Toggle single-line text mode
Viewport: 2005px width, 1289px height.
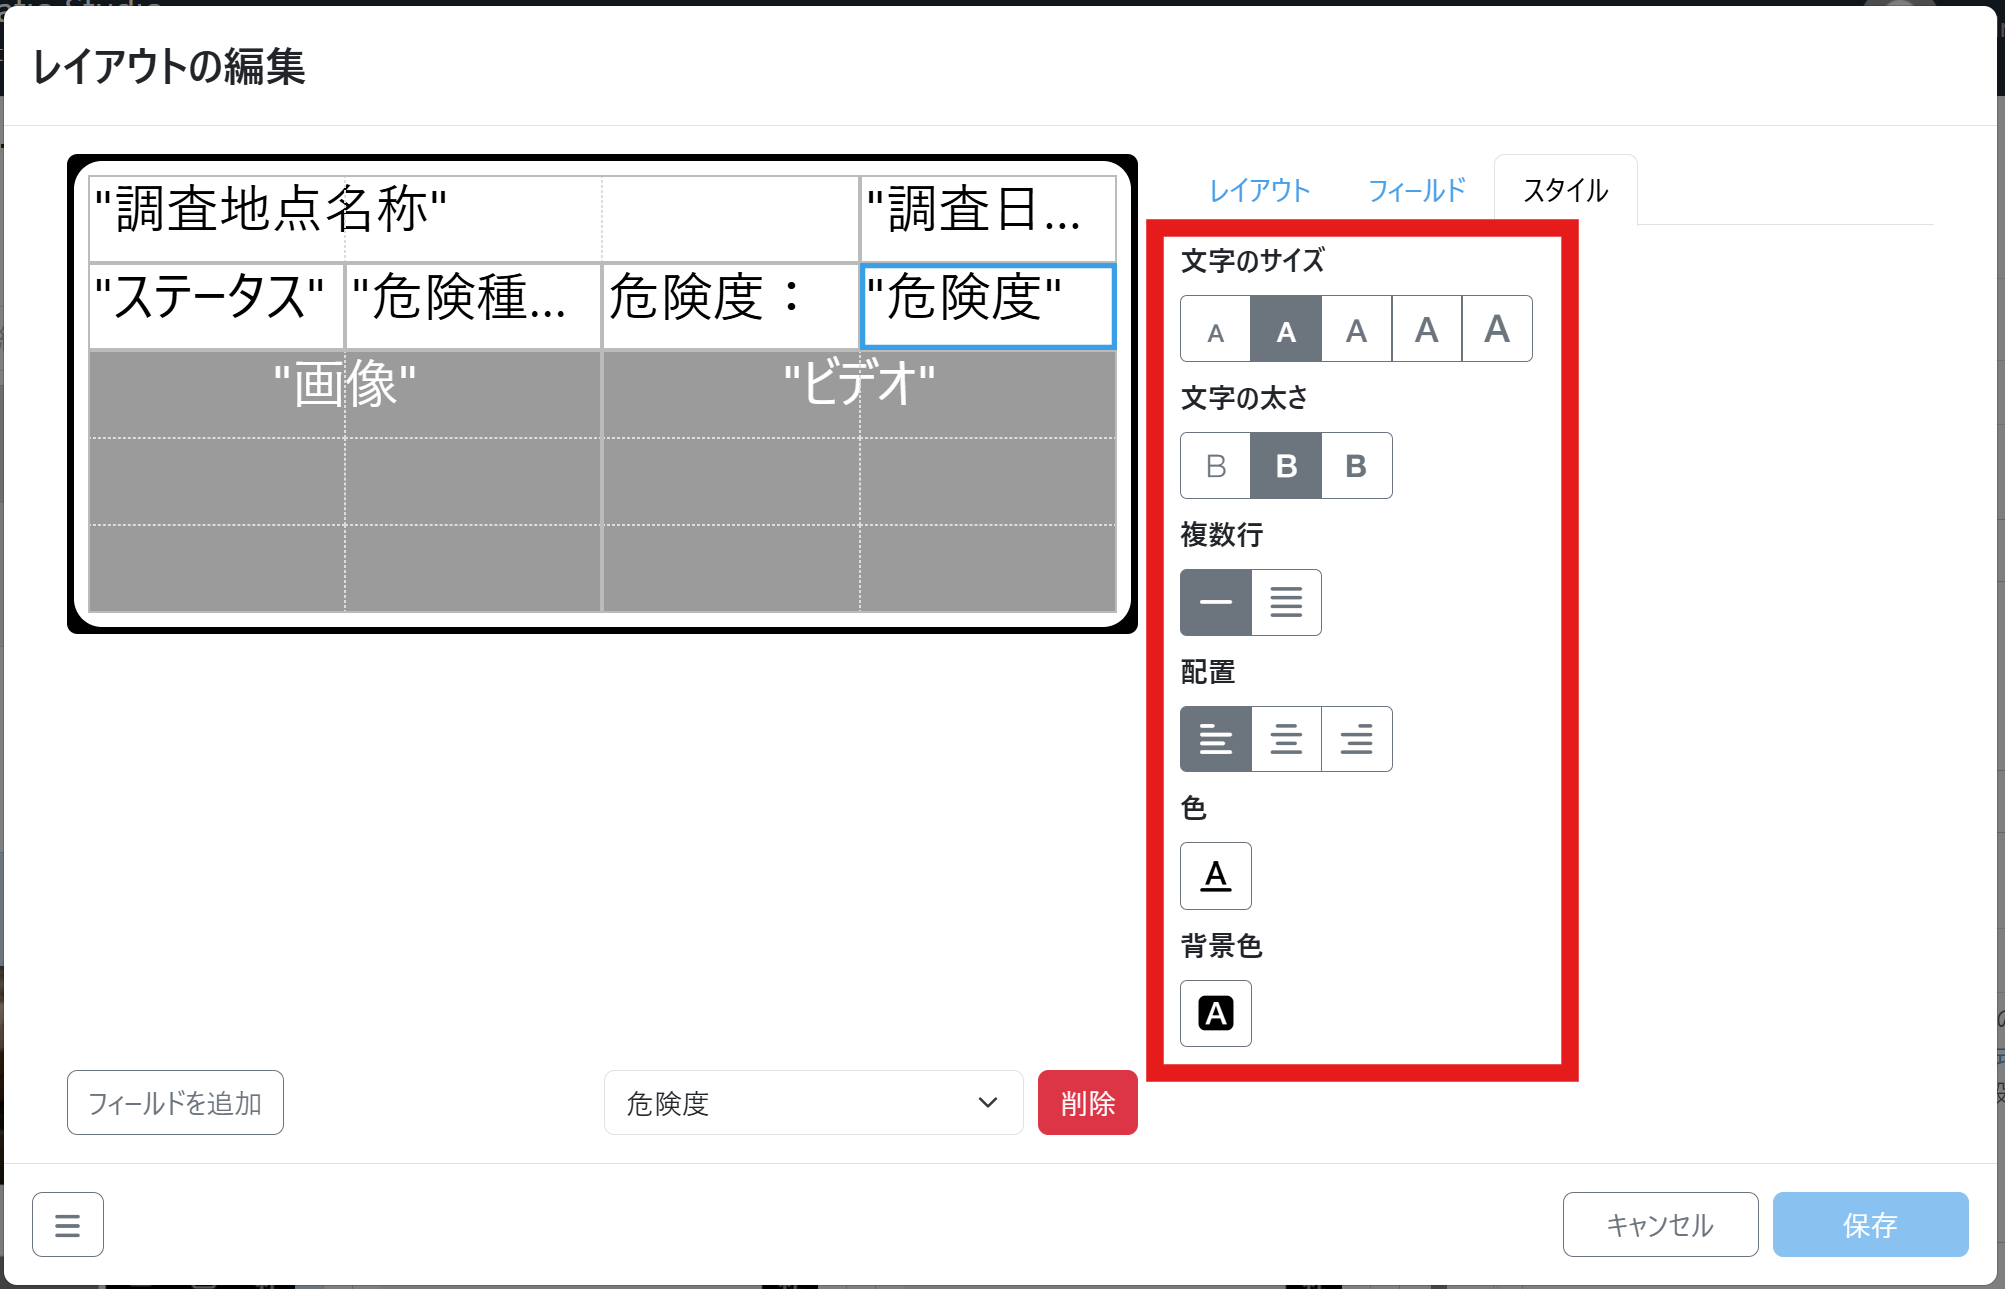pyautogui.click(x=1215, y=603)
